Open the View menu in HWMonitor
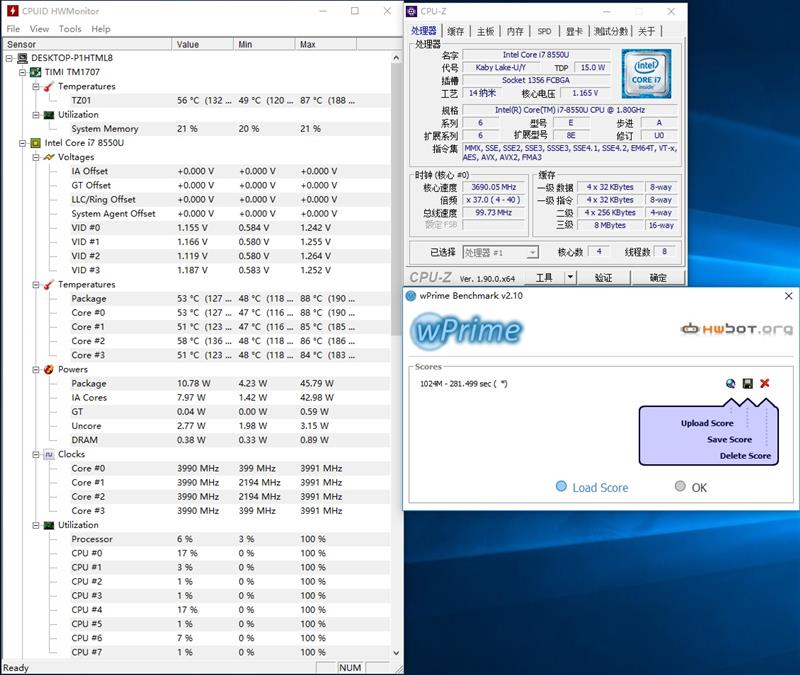The width and height of the screenshot is (800, 675). point(38,28)
